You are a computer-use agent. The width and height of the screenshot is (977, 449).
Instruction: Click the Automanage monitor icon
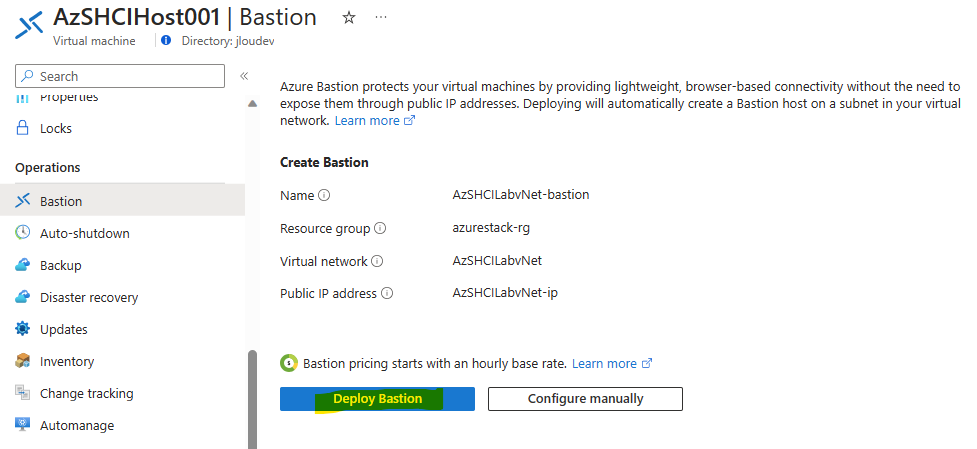point(22,425)
